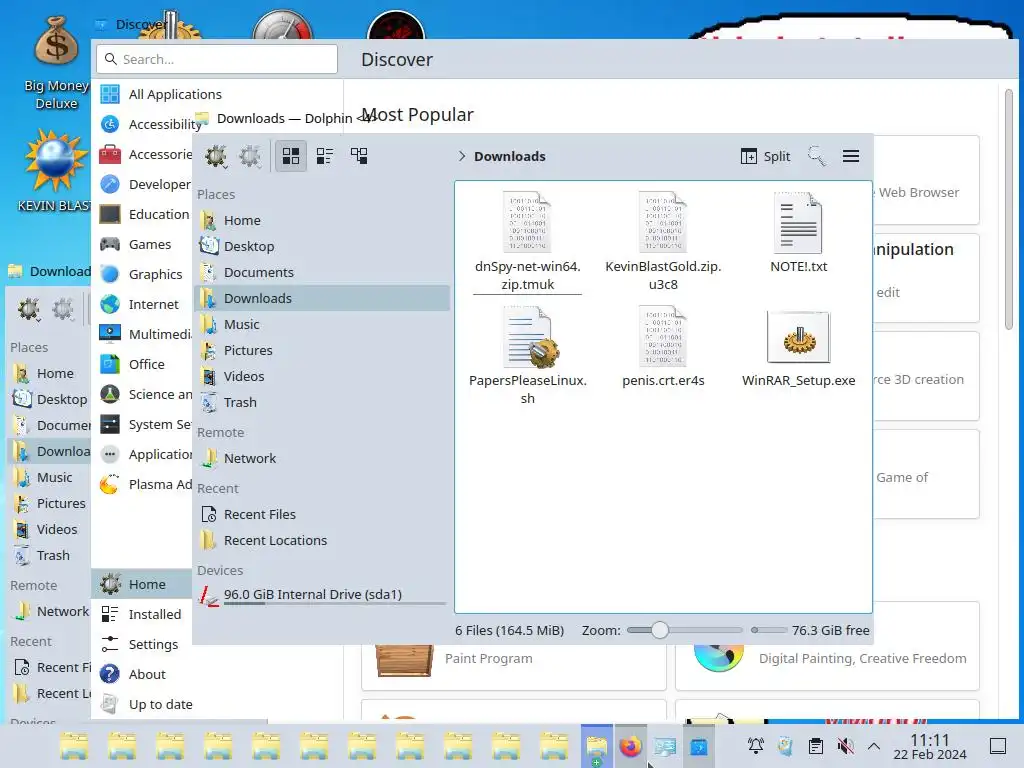Open Music in front Dolphin Places panel
Image resolution: width=1024 pixels, height=768 pixels.
[x=322, y=325]
